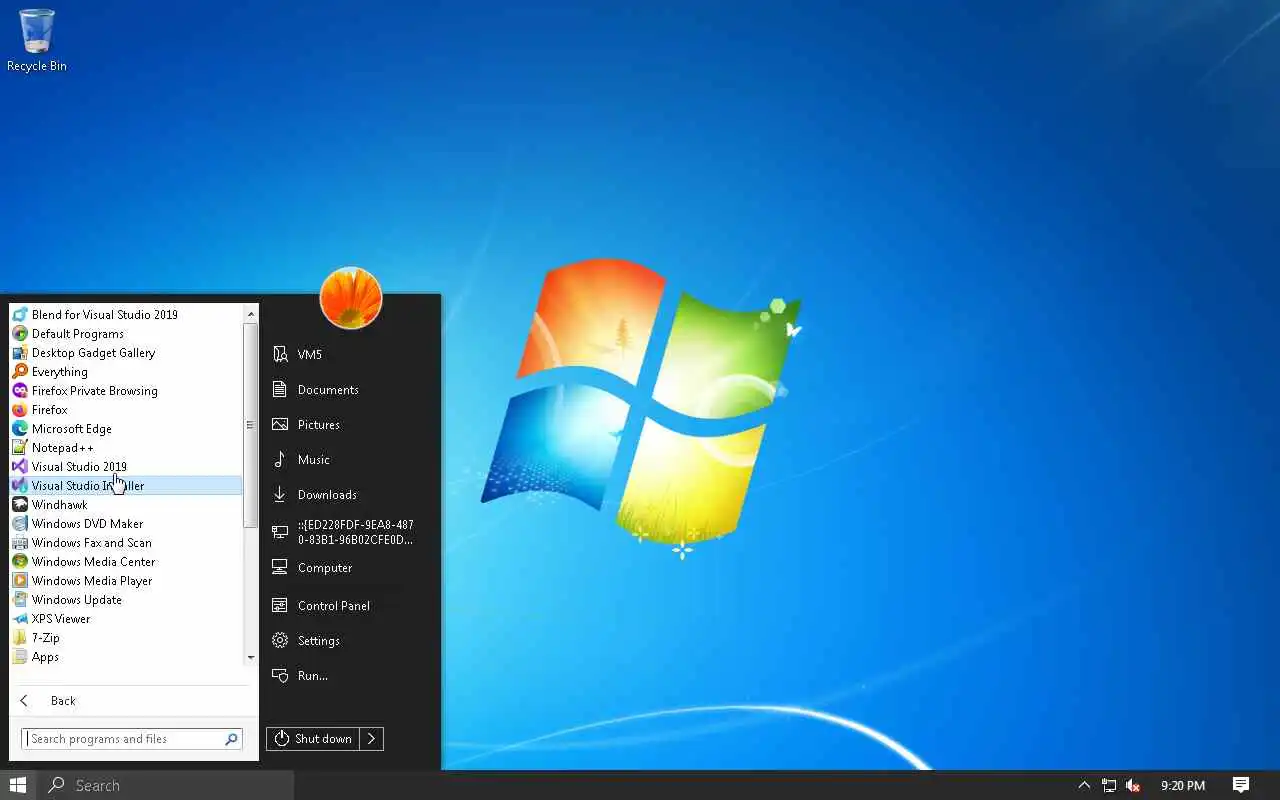This screenshot has width=1280, height=800.
Task: Click the Windows Start button
Action: 18,785
